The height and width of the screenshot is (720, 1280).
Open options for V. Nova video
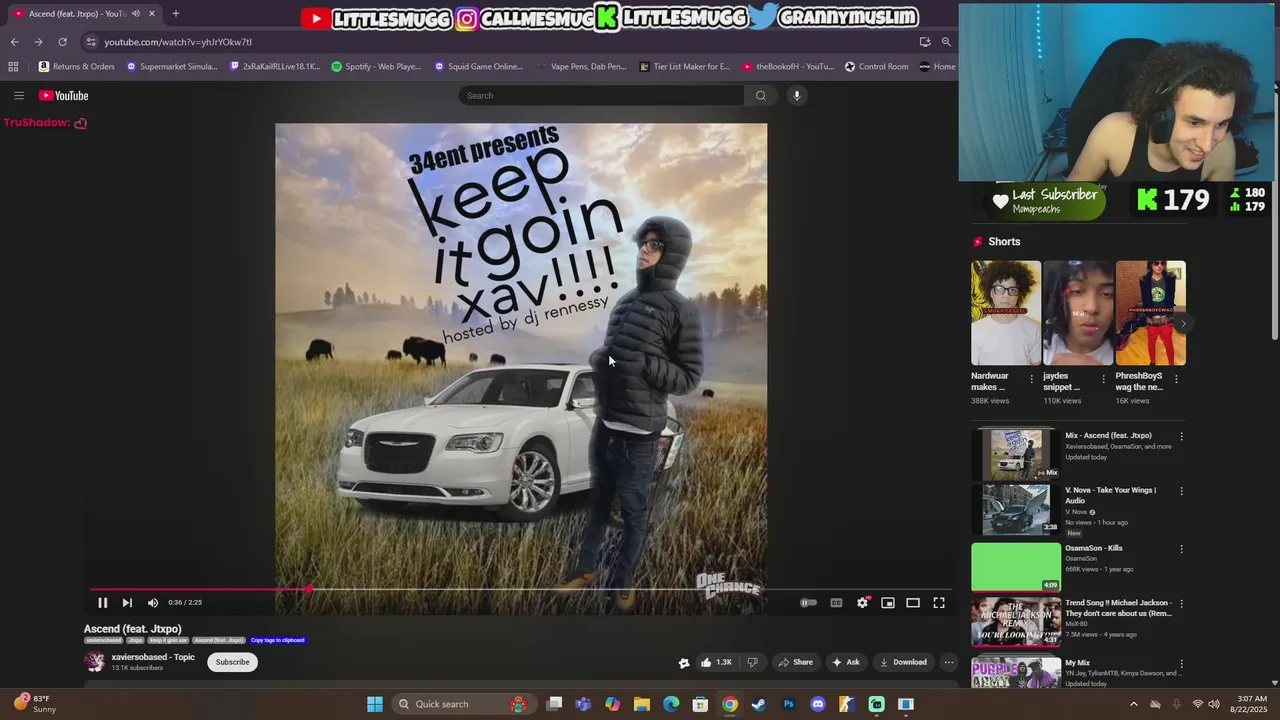[x=1181, y=491]
